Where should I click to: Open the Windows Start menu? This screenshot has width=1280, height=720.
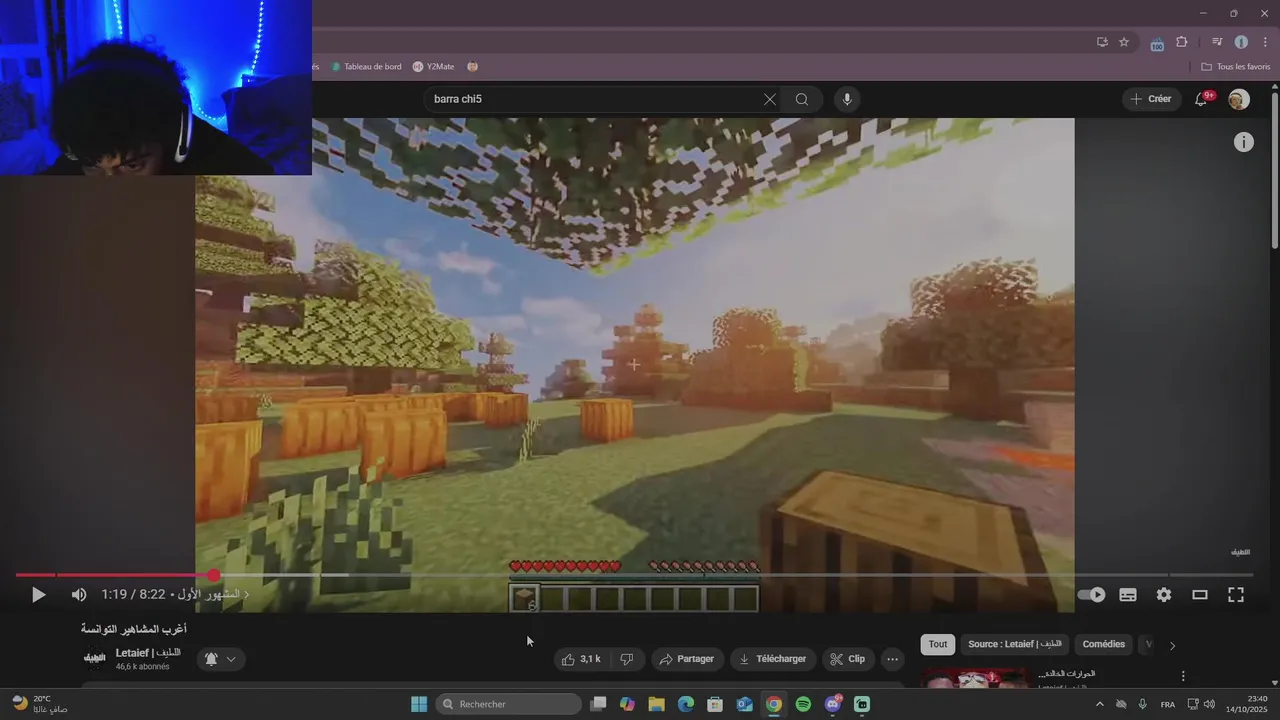[x=418, y=704]
